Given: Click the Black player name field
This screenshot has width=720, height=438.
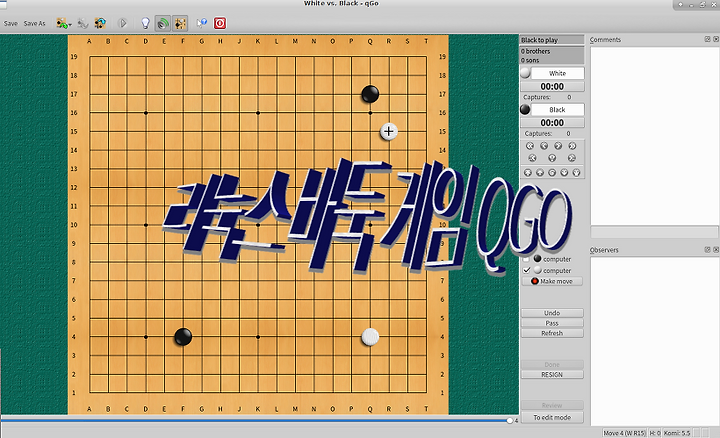Looking at the screenshot, I should pyautogui.click(x=557, y=110).
